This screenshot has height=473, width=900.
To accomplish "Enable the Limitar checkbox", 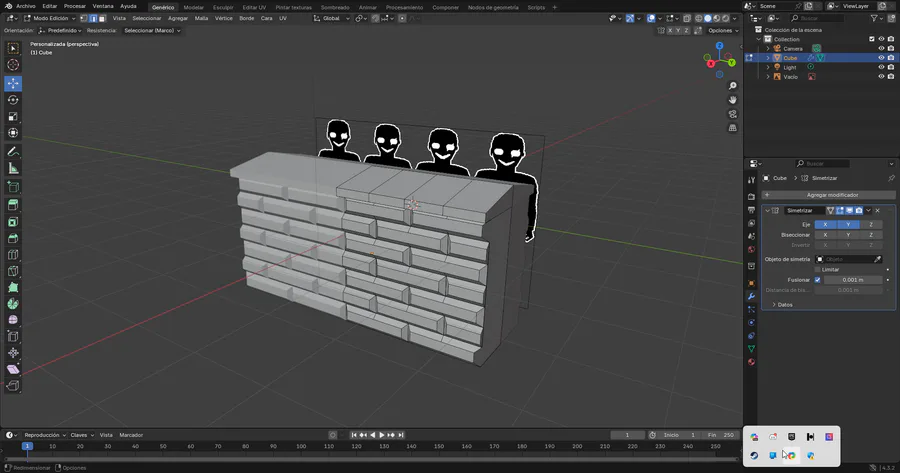I will point(817,269).
